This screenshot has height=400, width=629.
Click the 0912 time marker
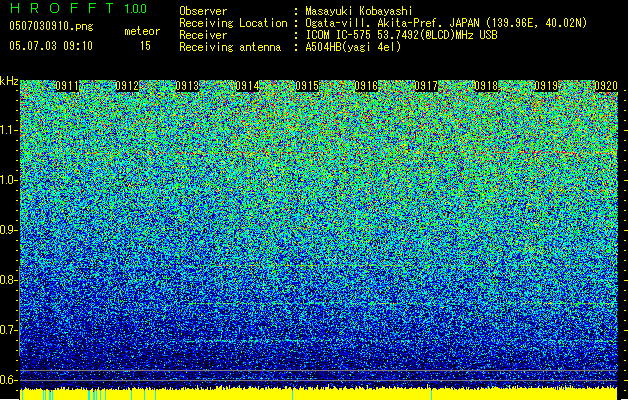click(x=127, y=86)
